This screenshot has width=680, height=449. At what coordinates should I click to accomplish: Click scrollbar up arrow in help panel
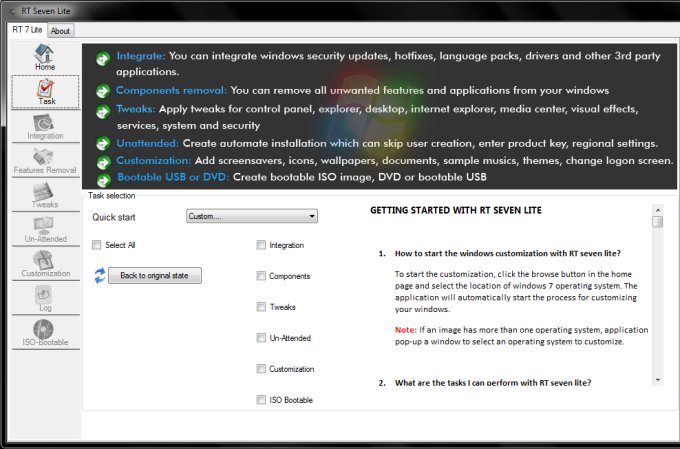click(x=658, y=210)
